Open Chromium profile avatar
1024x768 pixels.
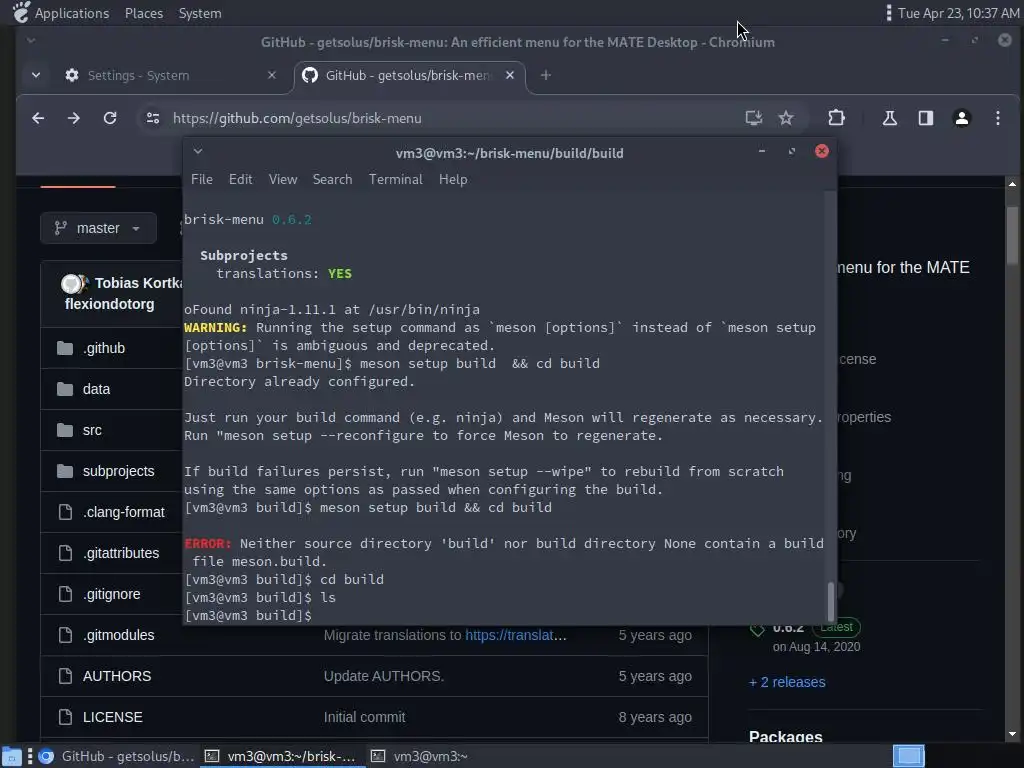[961, 118]
